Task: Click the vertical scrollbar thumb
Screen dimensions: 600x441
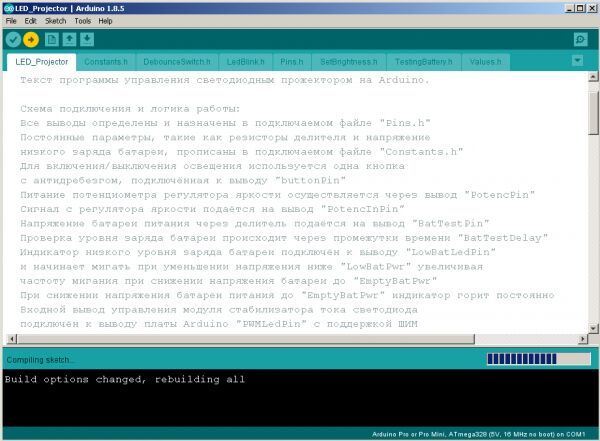Action: point(593,113)
